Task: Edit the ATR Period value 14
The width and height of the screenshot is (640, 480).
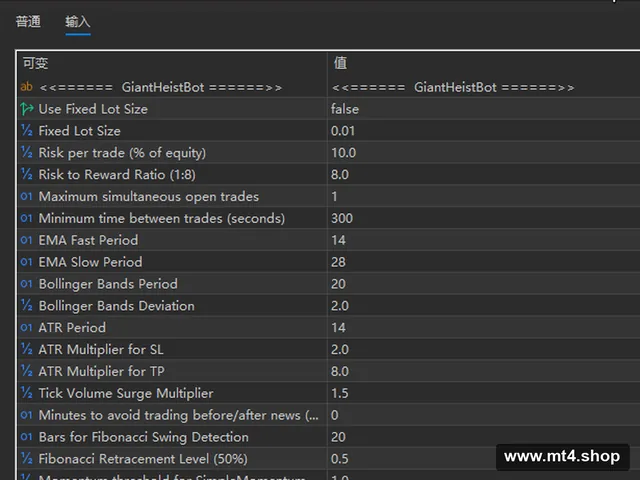Action: point(338,327)
